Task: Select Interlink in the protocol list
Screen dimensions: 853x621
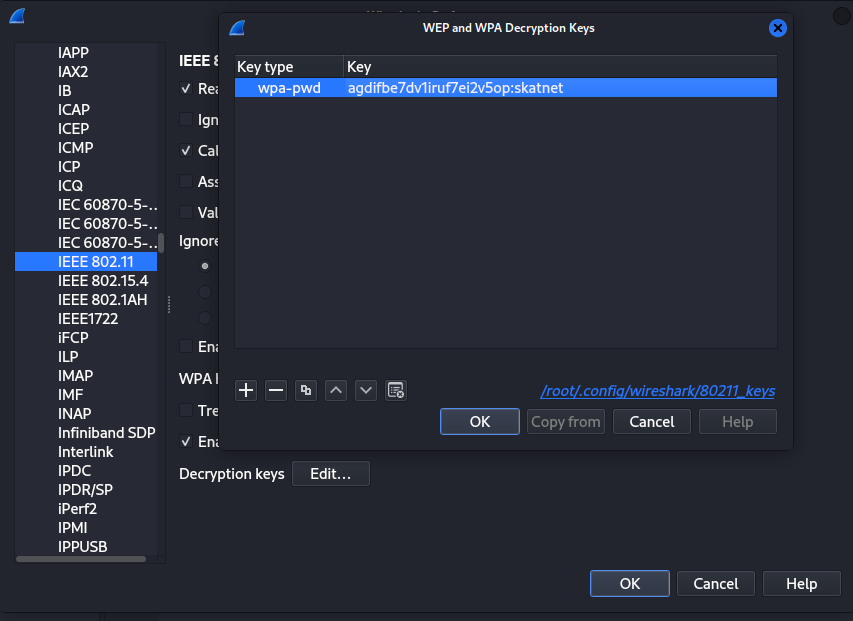Action: click(86, 452)
